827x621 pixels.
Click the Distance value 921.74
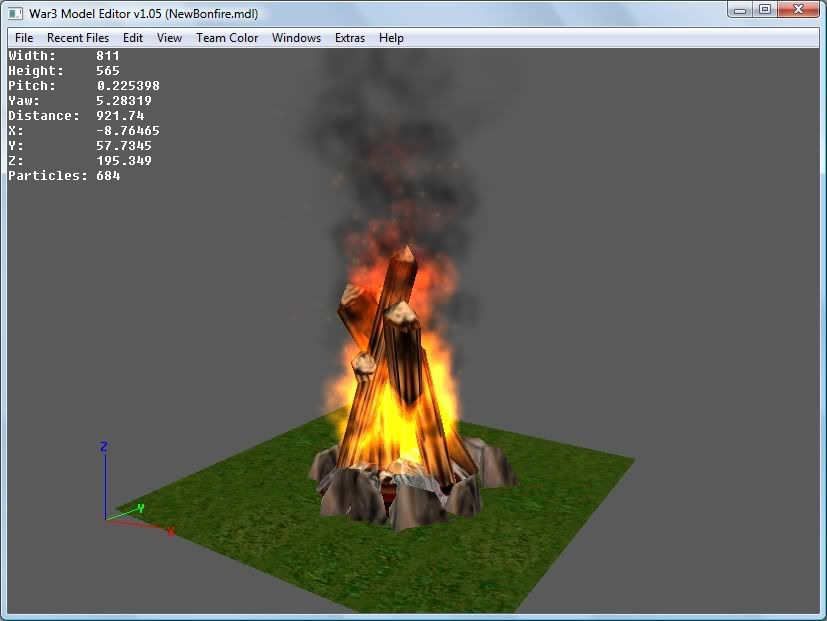(120, 116)
